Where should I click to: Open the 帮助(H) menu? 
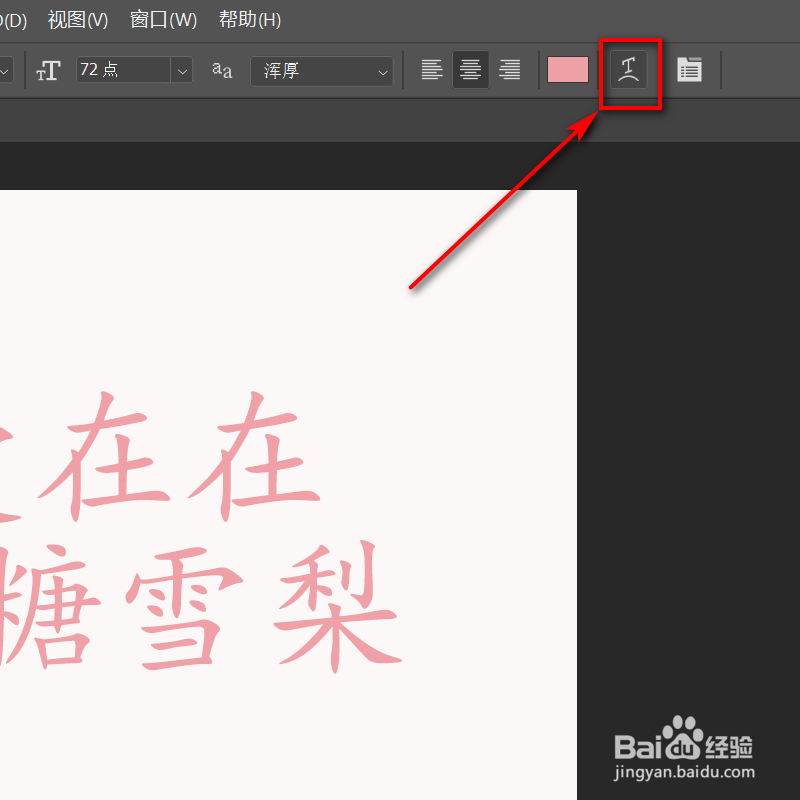tap(250, 20)
